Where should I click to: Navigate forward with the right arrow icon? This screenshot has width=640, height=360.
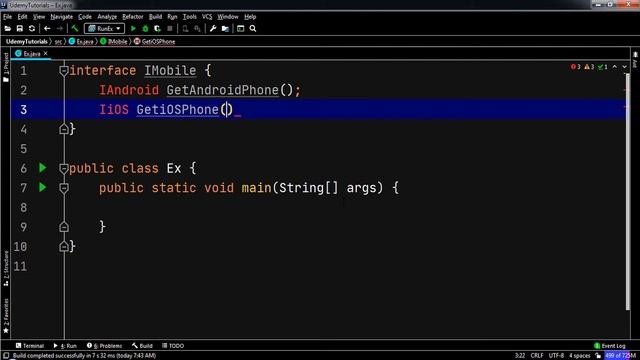click(x=60, y=29)
